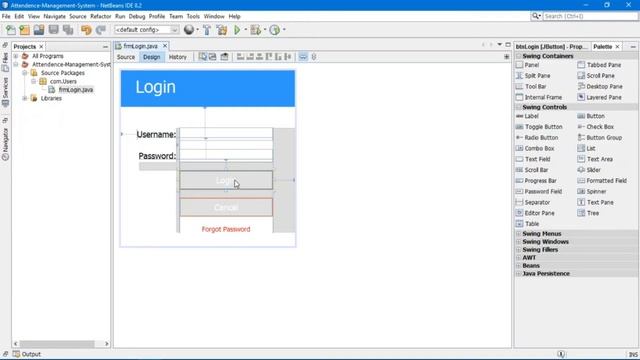Select the Cancel button in the form

226,207
